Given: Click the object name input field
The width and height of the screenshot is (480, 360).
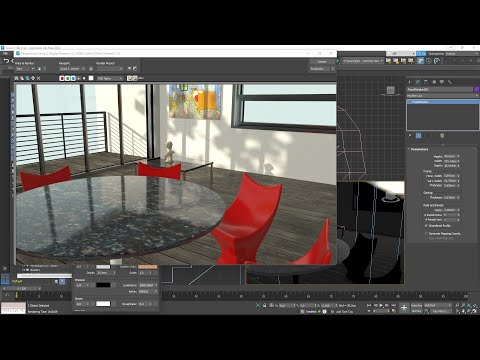Looking at the screenshot, I should [440, 90].
